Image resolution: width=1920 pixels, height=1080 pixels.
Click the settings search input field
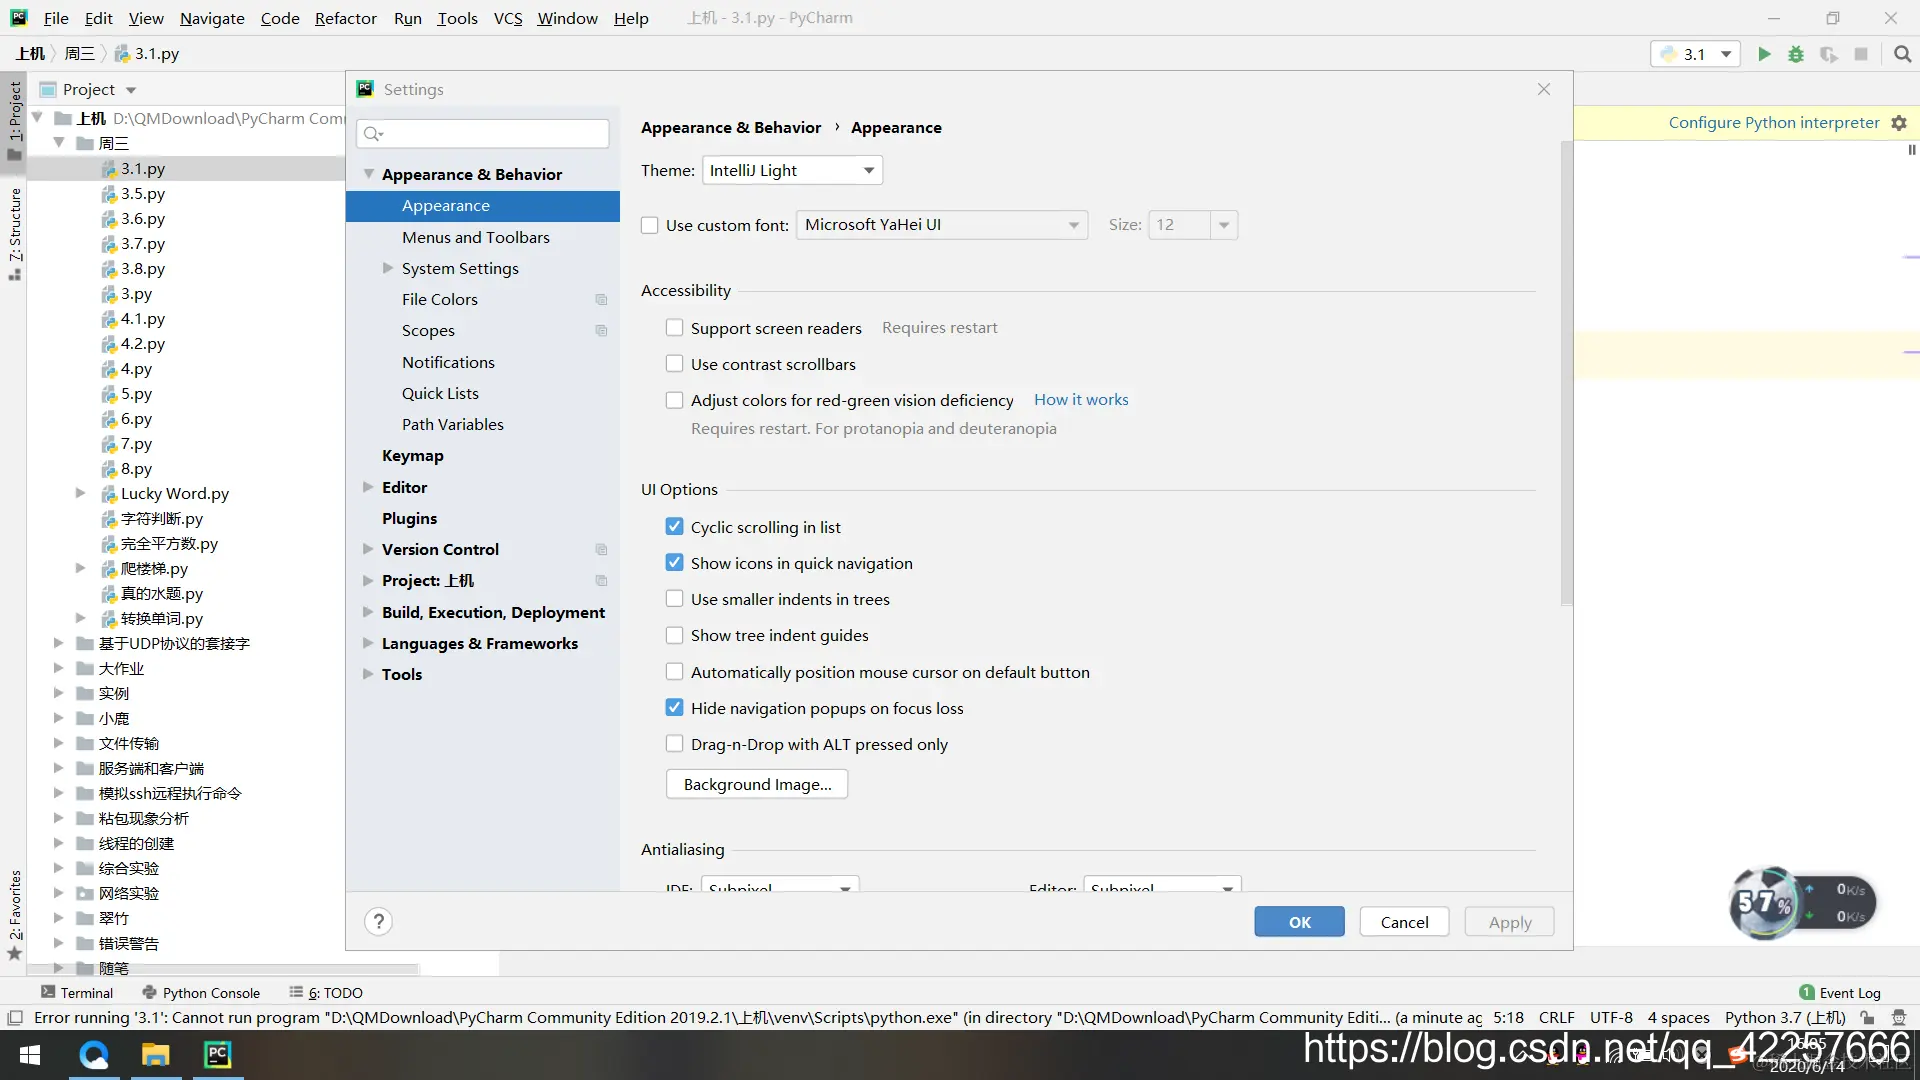pos(490,133)
